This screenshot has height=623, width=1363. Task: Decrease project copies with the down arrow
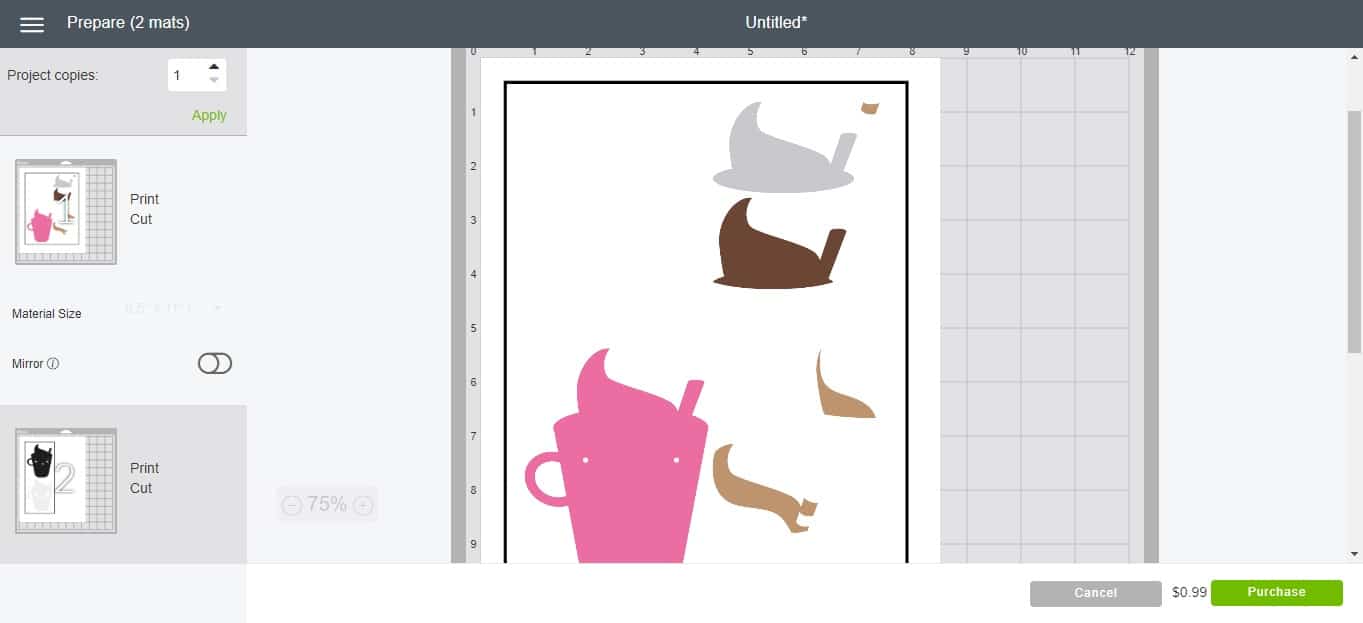[213, 80]
